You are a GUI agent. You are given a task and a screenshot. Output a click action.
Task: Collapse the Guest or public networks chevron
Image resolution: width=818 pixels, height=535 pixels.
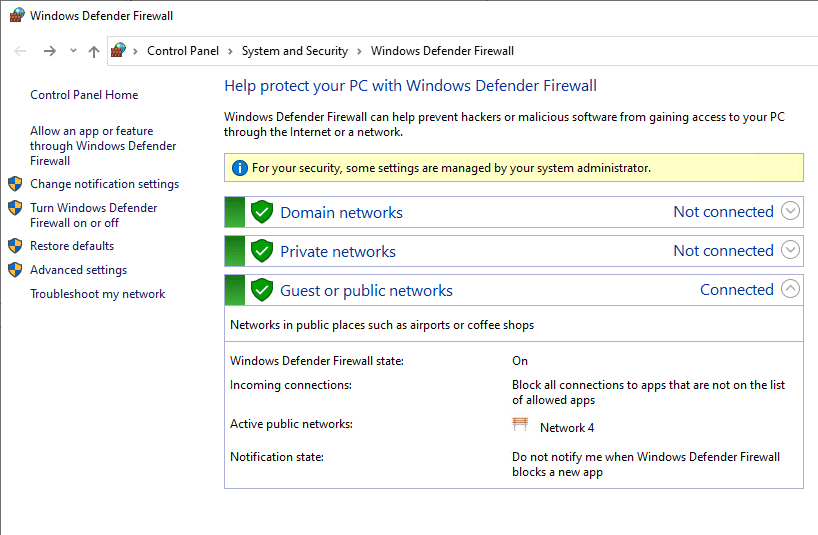coord(790,288)
